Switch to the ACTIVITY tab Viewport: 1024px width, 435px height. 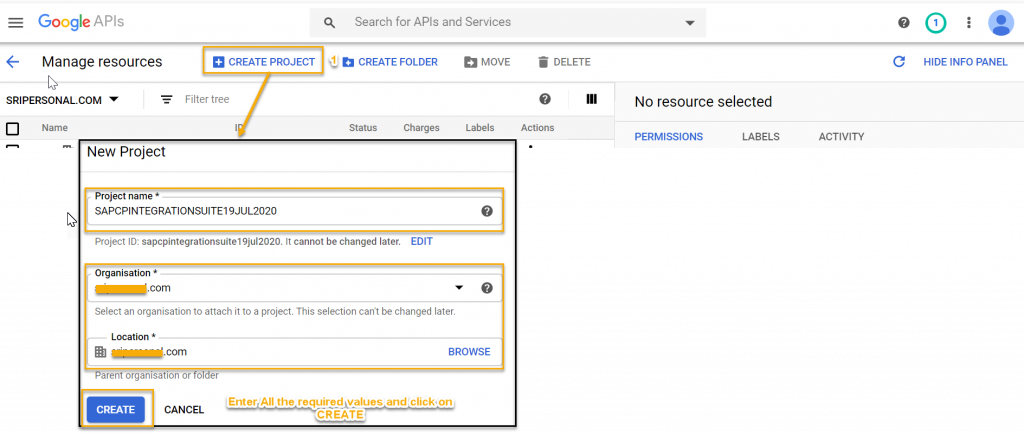click(841, 137)
